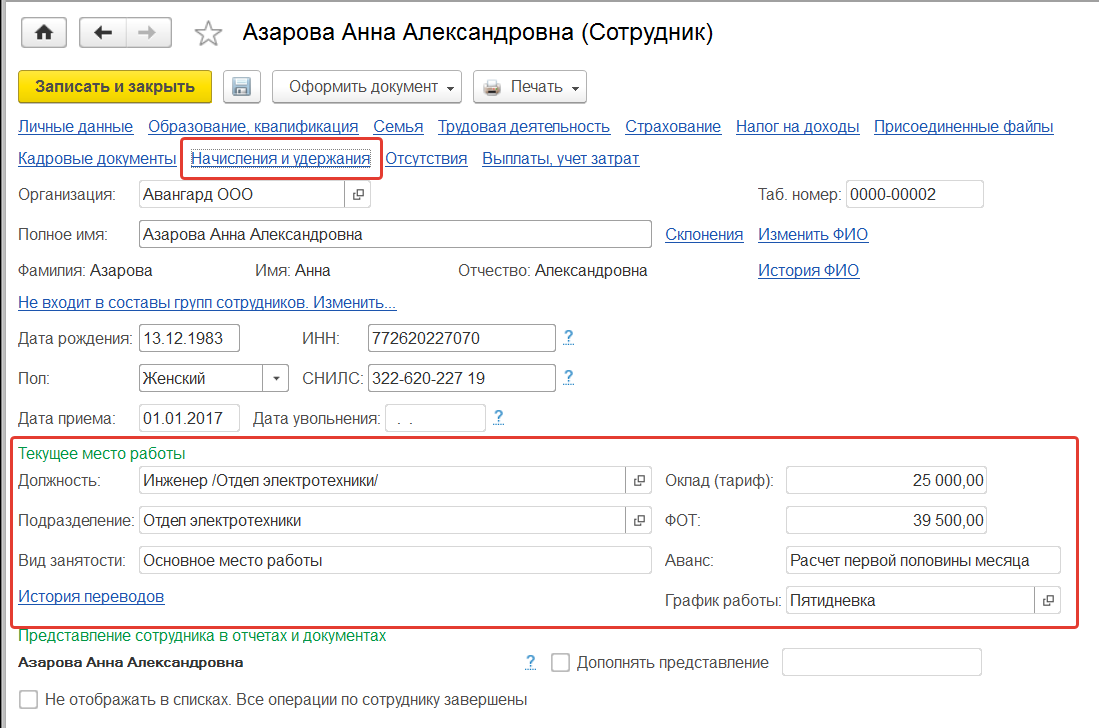Image resolution: width=1099 pixels, height=728 pixels.
Task: Enable the Дополнять представление checkbox
Action: (x=560, y=663)
